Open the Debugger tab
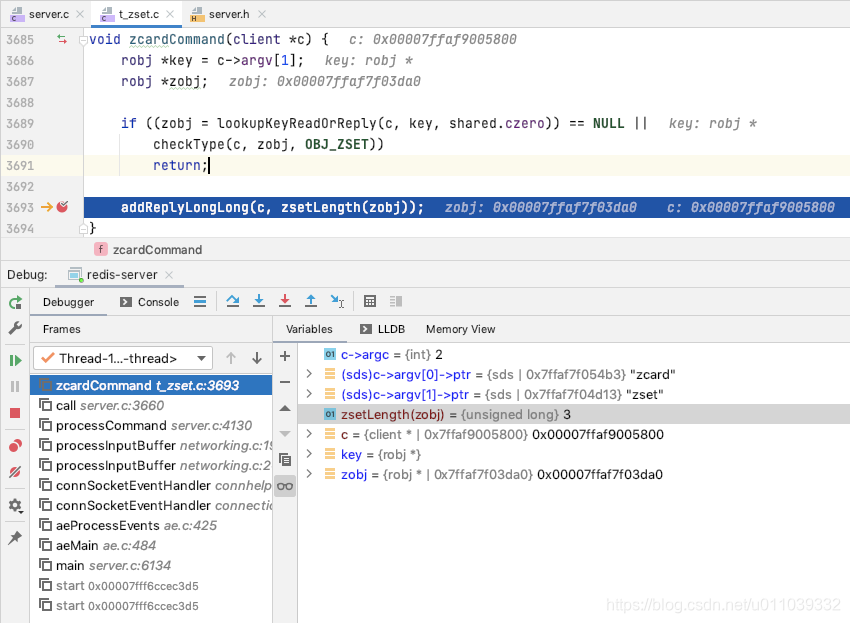 68,302
